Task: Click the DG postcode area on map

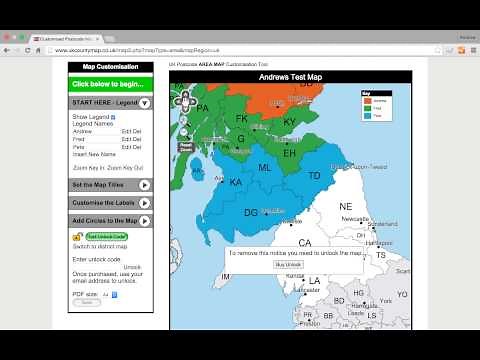Action: [x=251, y=212]
